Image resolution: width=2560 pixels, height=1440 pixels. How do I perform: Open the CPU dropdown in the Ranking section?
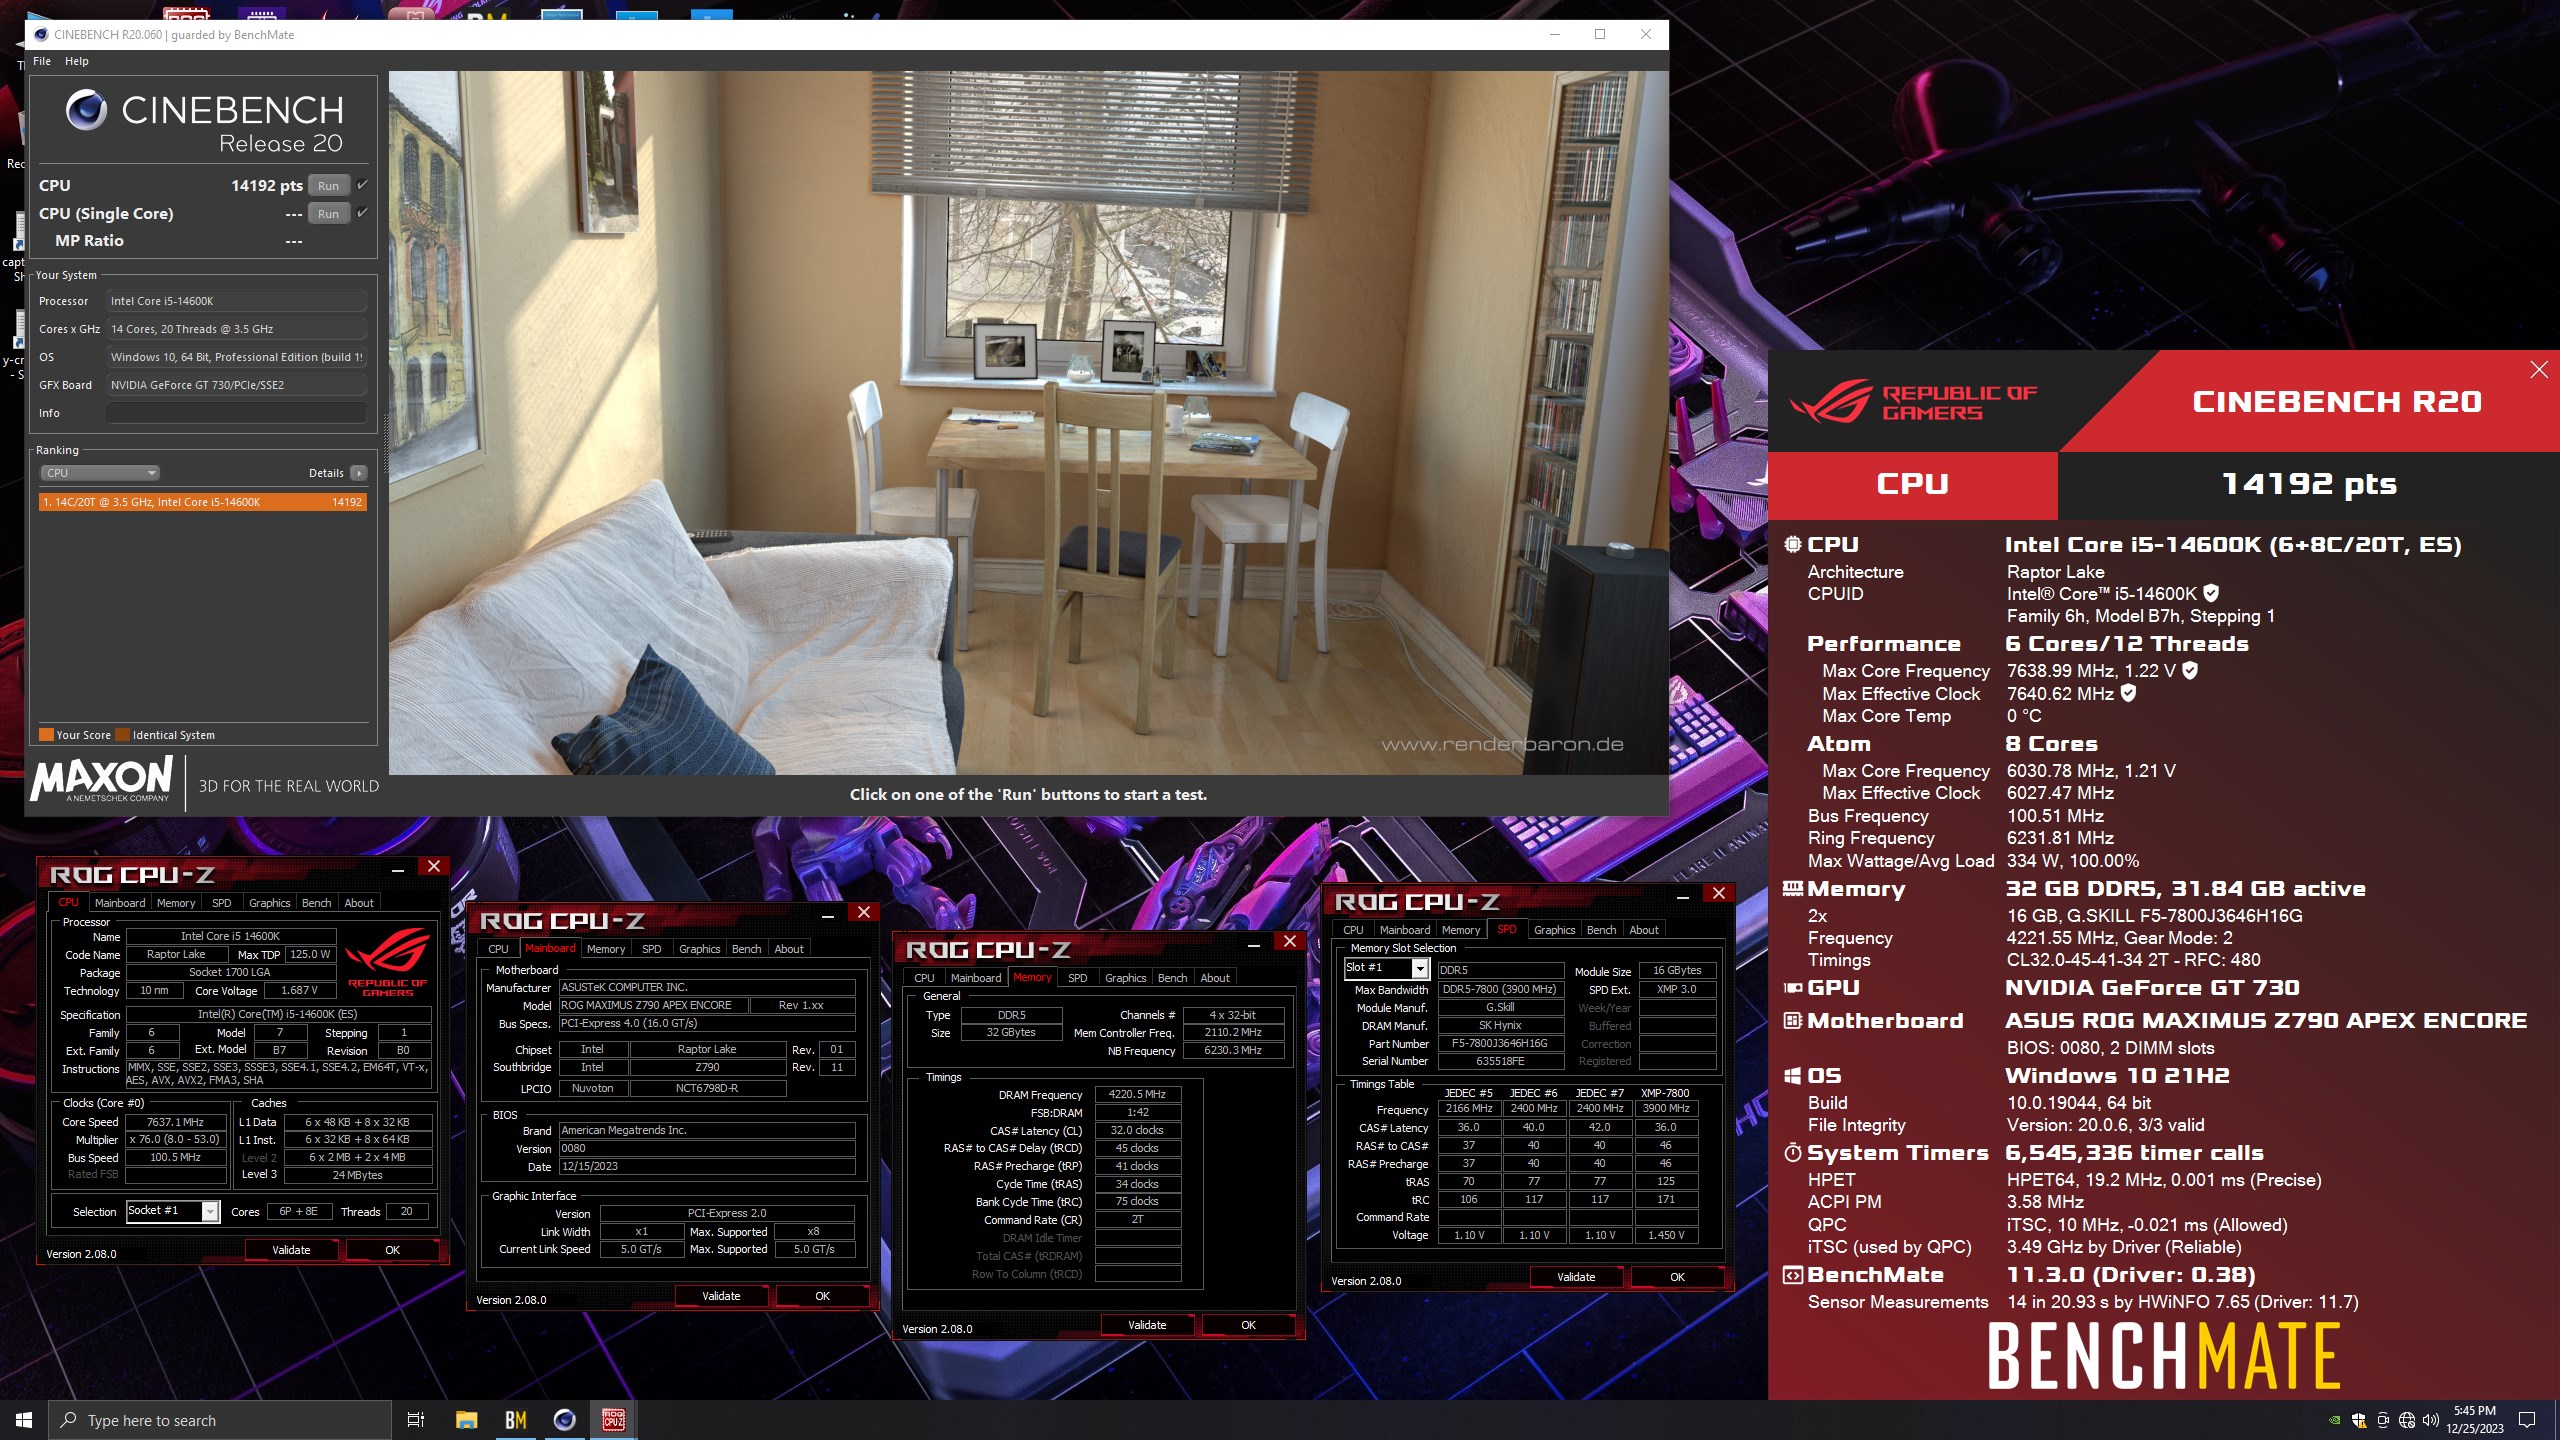pyautogui.click(x=99, y=473)
